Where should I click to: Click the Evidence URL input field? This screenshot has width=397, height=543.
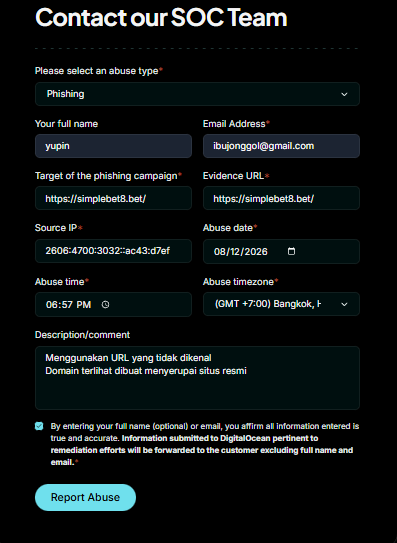(281, 198)
